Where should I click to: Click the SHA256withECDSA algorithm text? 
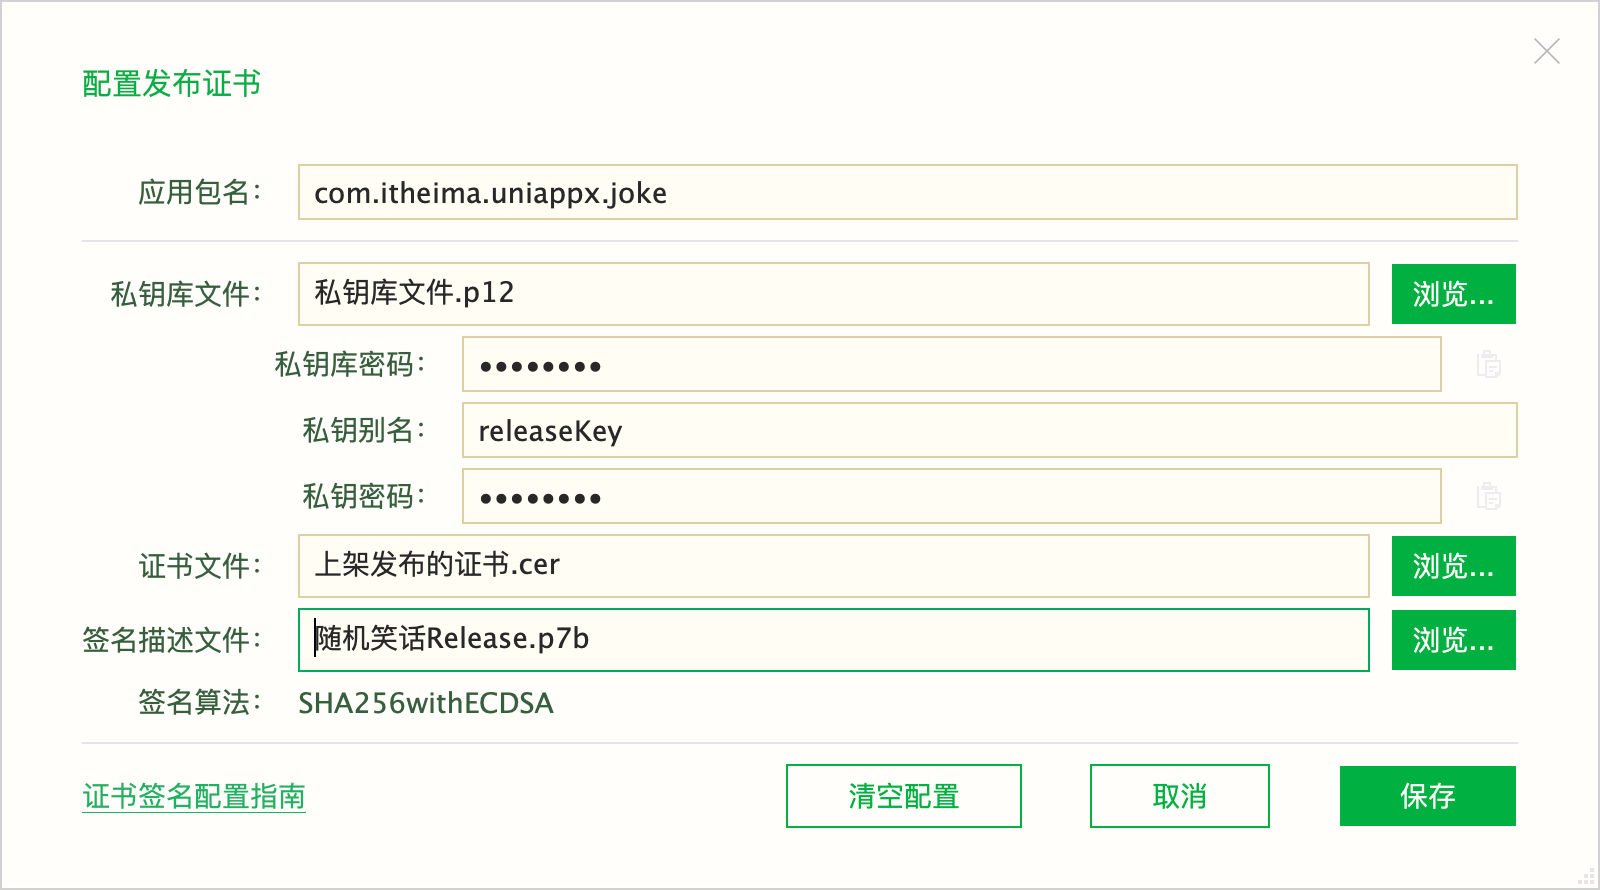(x=427, y=703)
